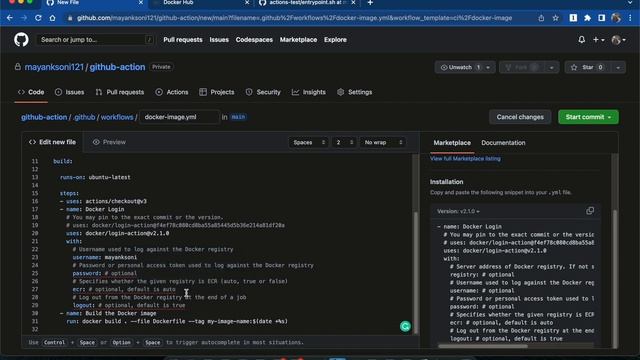Open Explore in top navigation
This screenshot has height=360, width=640.
coord(335,40)
